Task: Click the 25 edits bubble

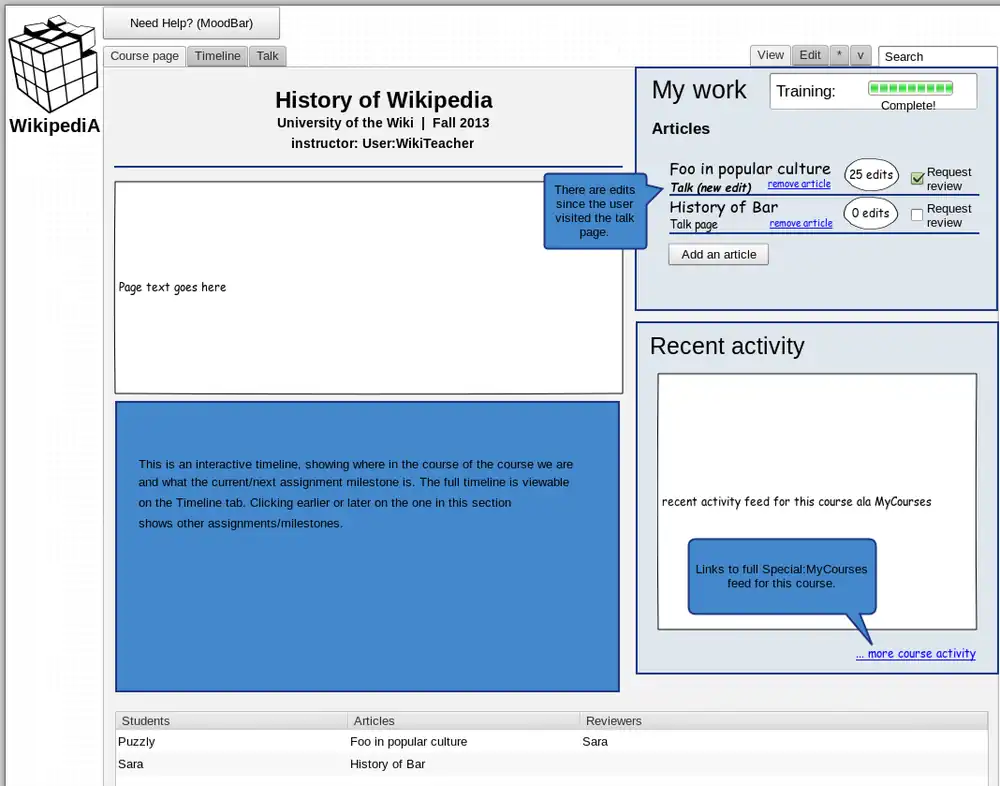Action: pos(871,174)
